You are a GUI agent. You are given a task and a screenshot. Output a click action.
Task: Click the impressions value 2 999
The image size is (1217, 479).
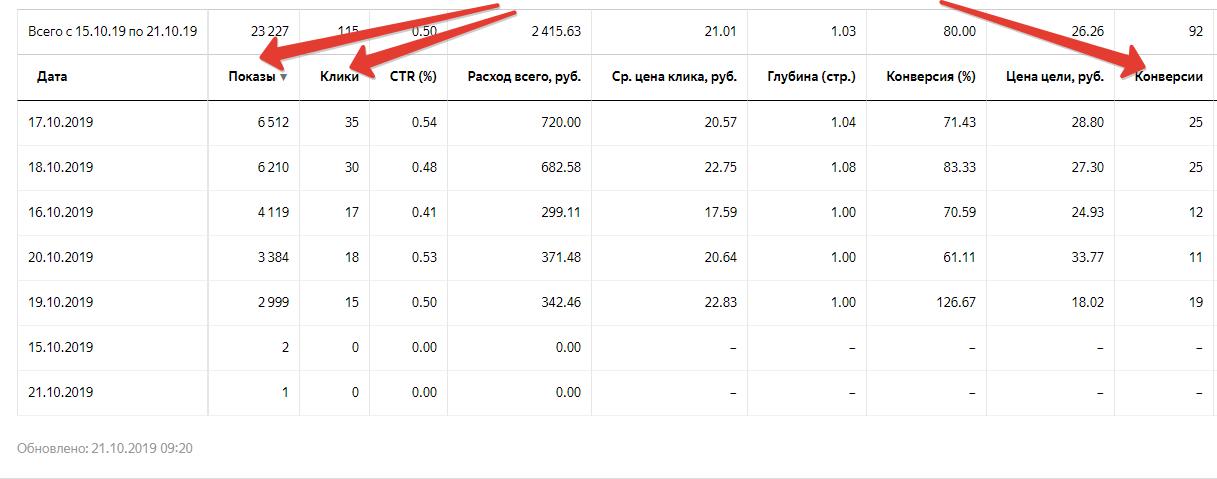click(271, 302)
